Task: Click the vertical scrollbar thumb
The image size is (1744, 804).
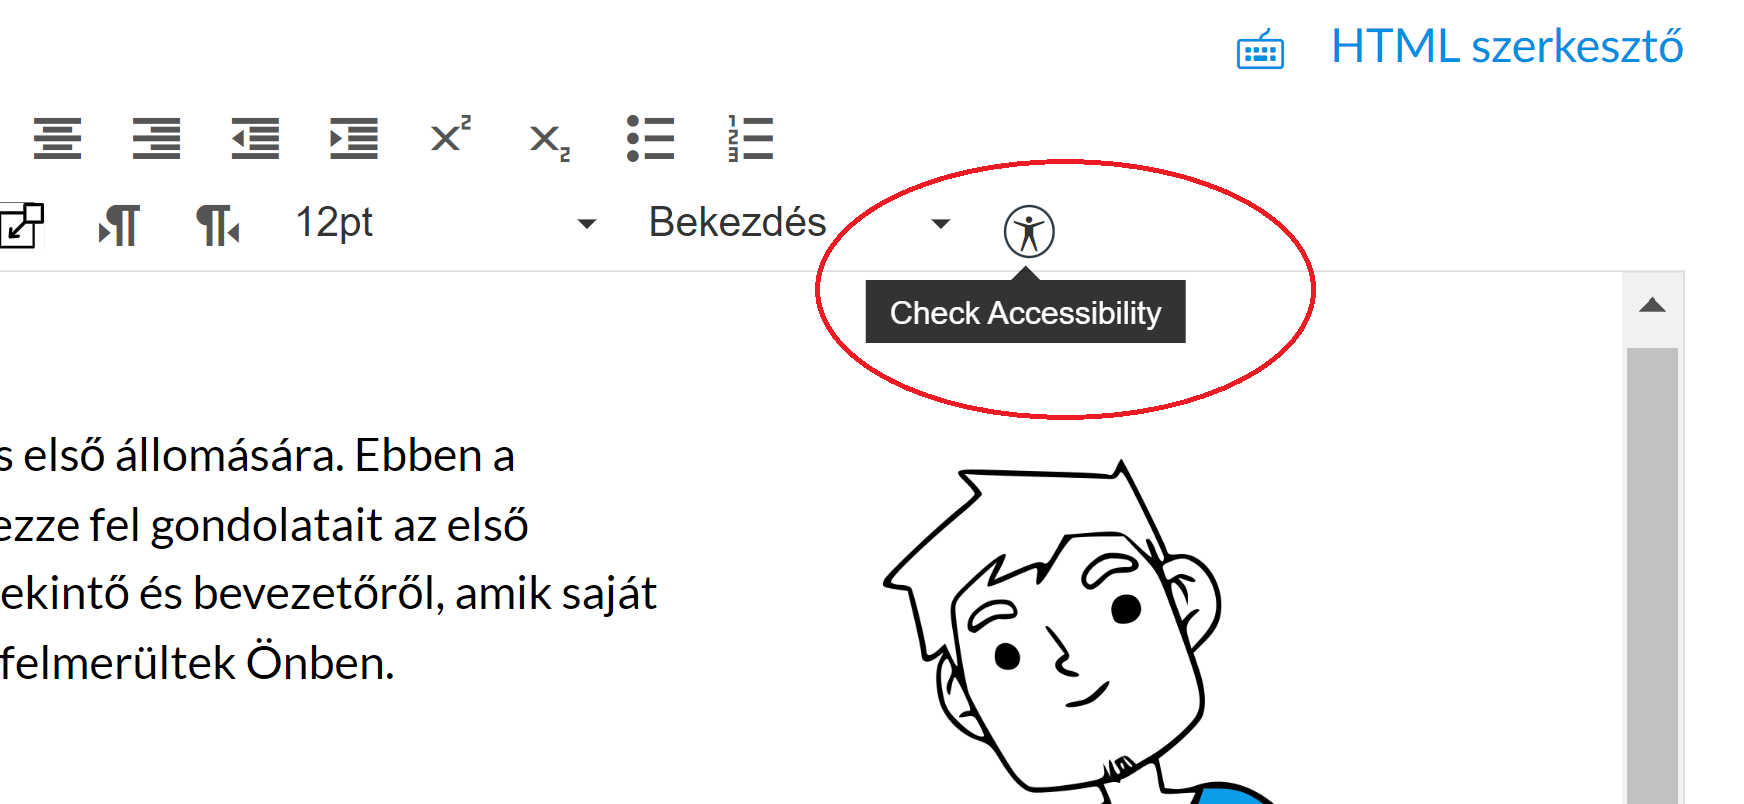Action: tap(1652, 575)
